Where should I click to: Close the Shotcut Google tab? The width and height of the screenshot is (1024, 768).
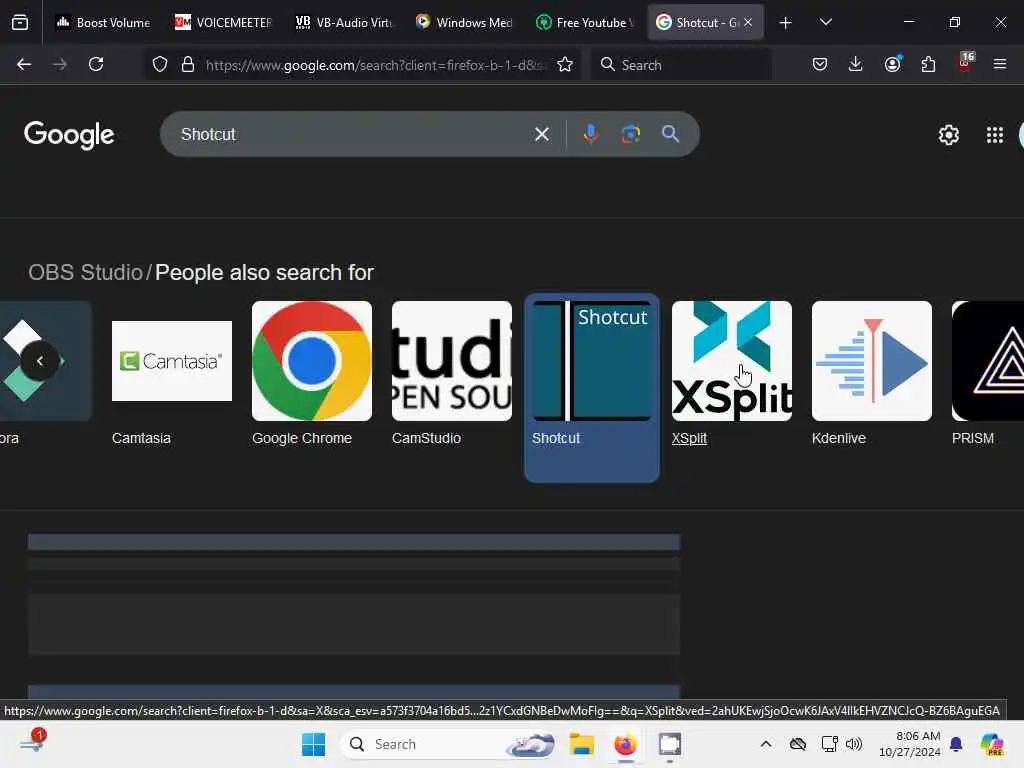[748, 22]
